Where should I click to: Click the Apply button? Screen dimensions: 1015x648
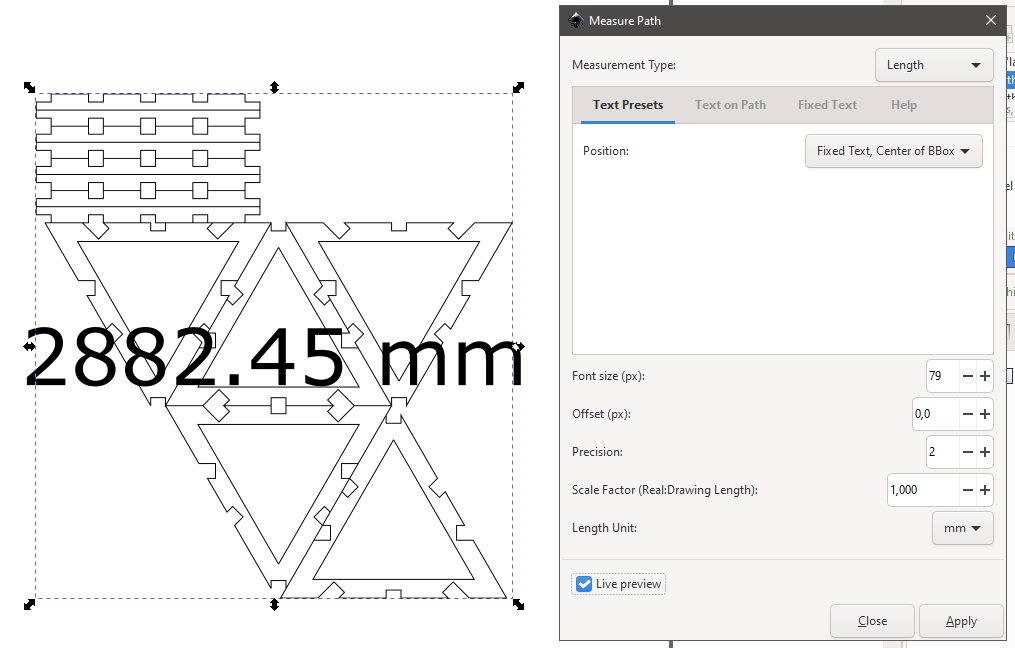pyautogui.click(x=961, y=621)
